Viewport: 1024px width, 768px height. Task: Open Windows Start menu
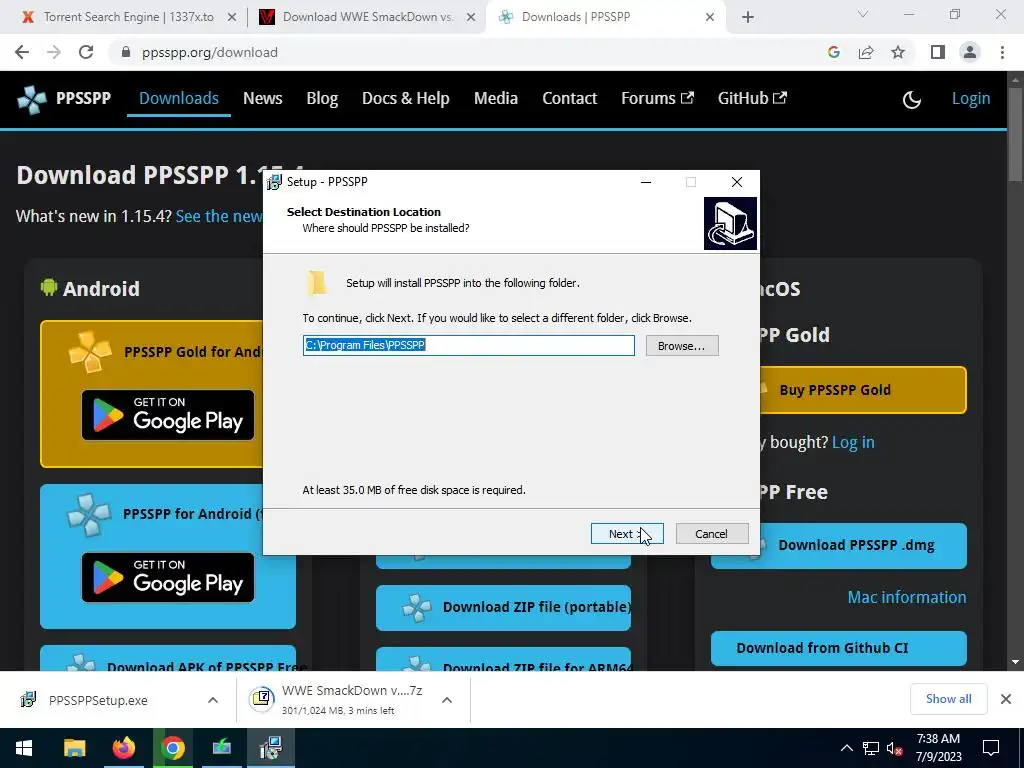[x=24, y=748]
